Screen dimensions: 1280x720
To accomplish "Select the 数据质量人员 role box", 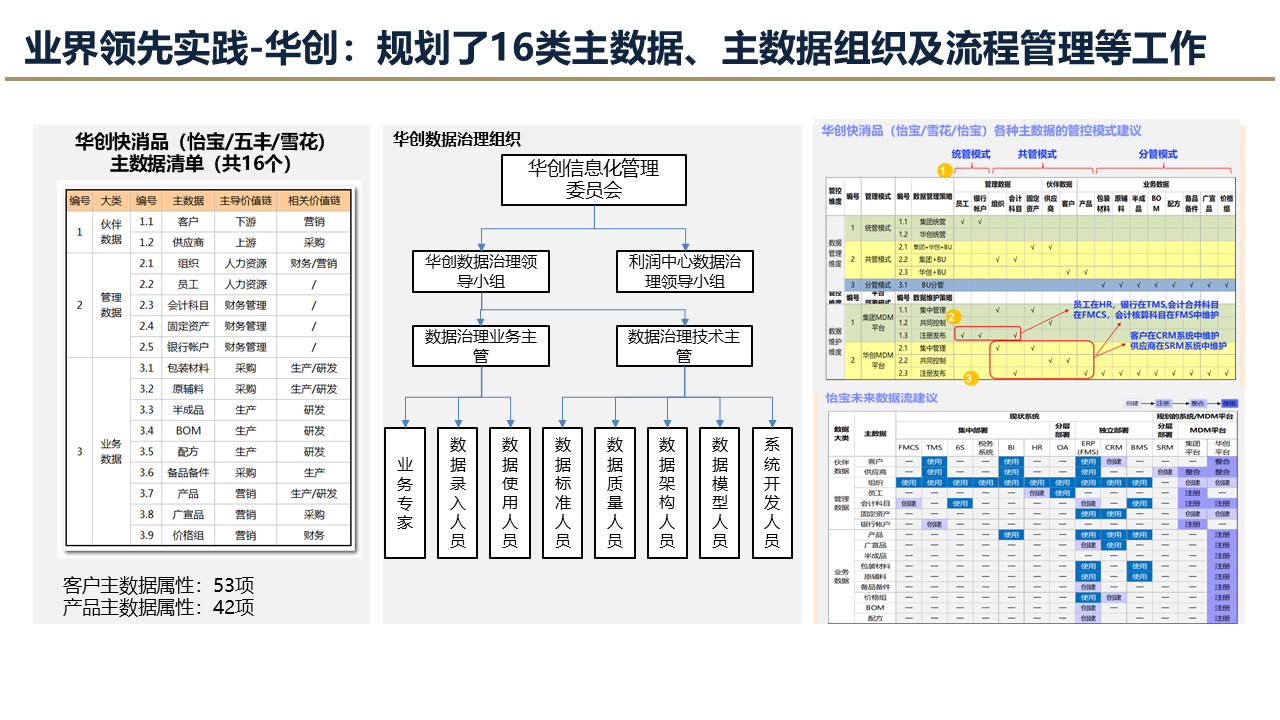I will (615, 492).
